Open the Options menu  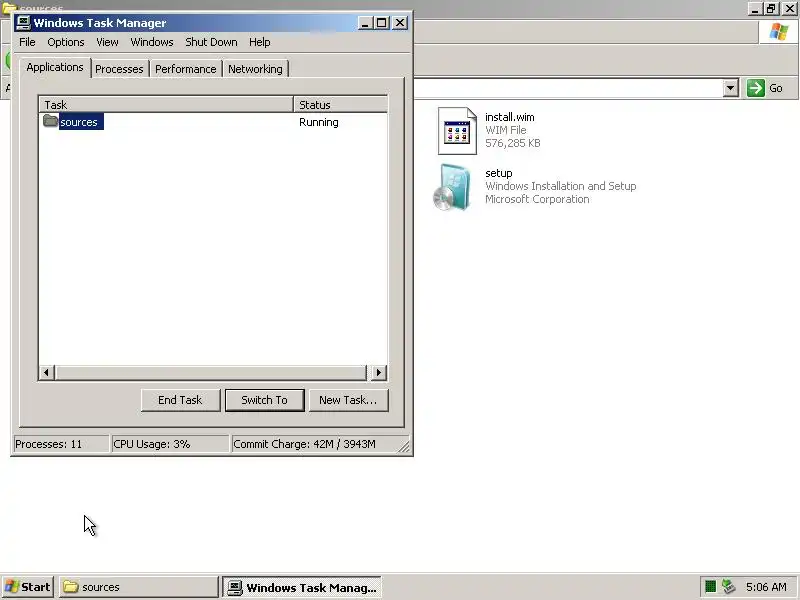66,42
